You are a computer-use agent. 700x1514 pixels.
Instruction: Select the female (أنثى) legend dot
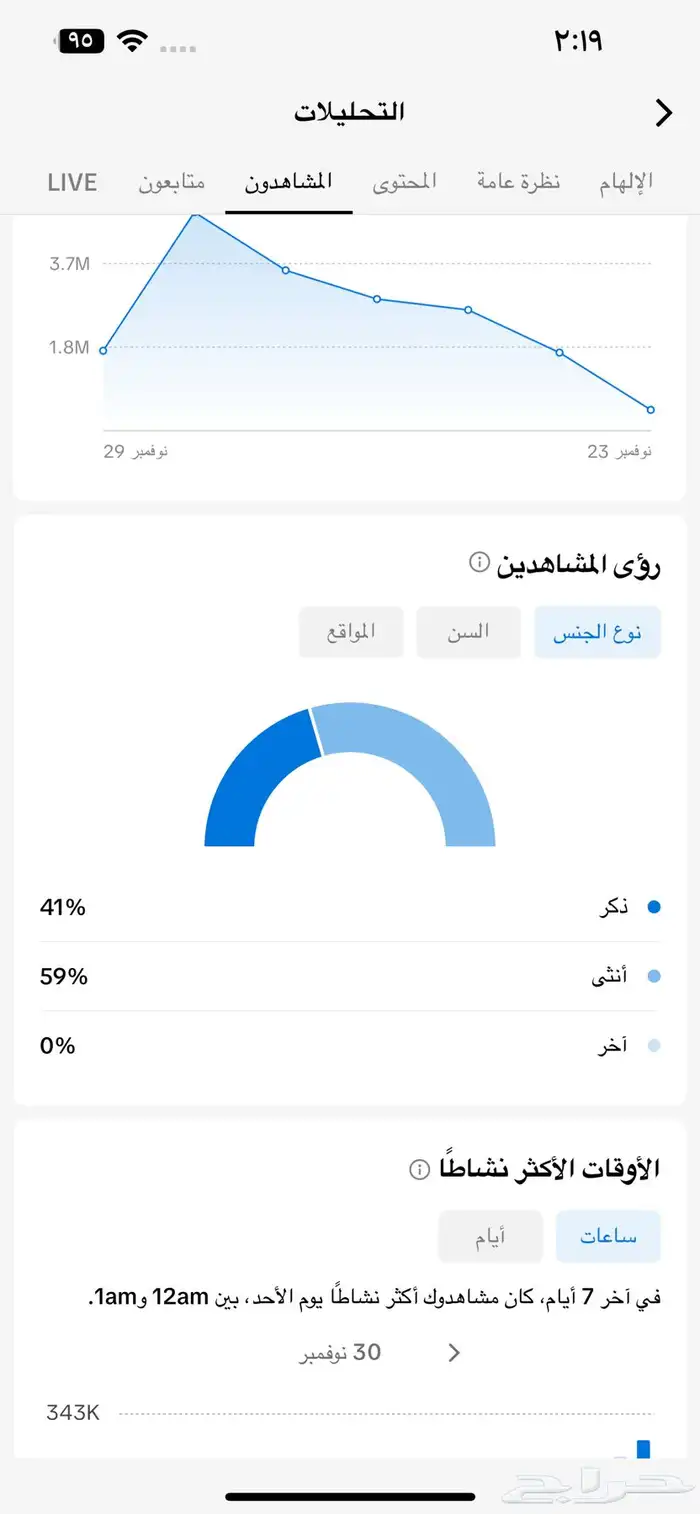click(x=652, y=976)
